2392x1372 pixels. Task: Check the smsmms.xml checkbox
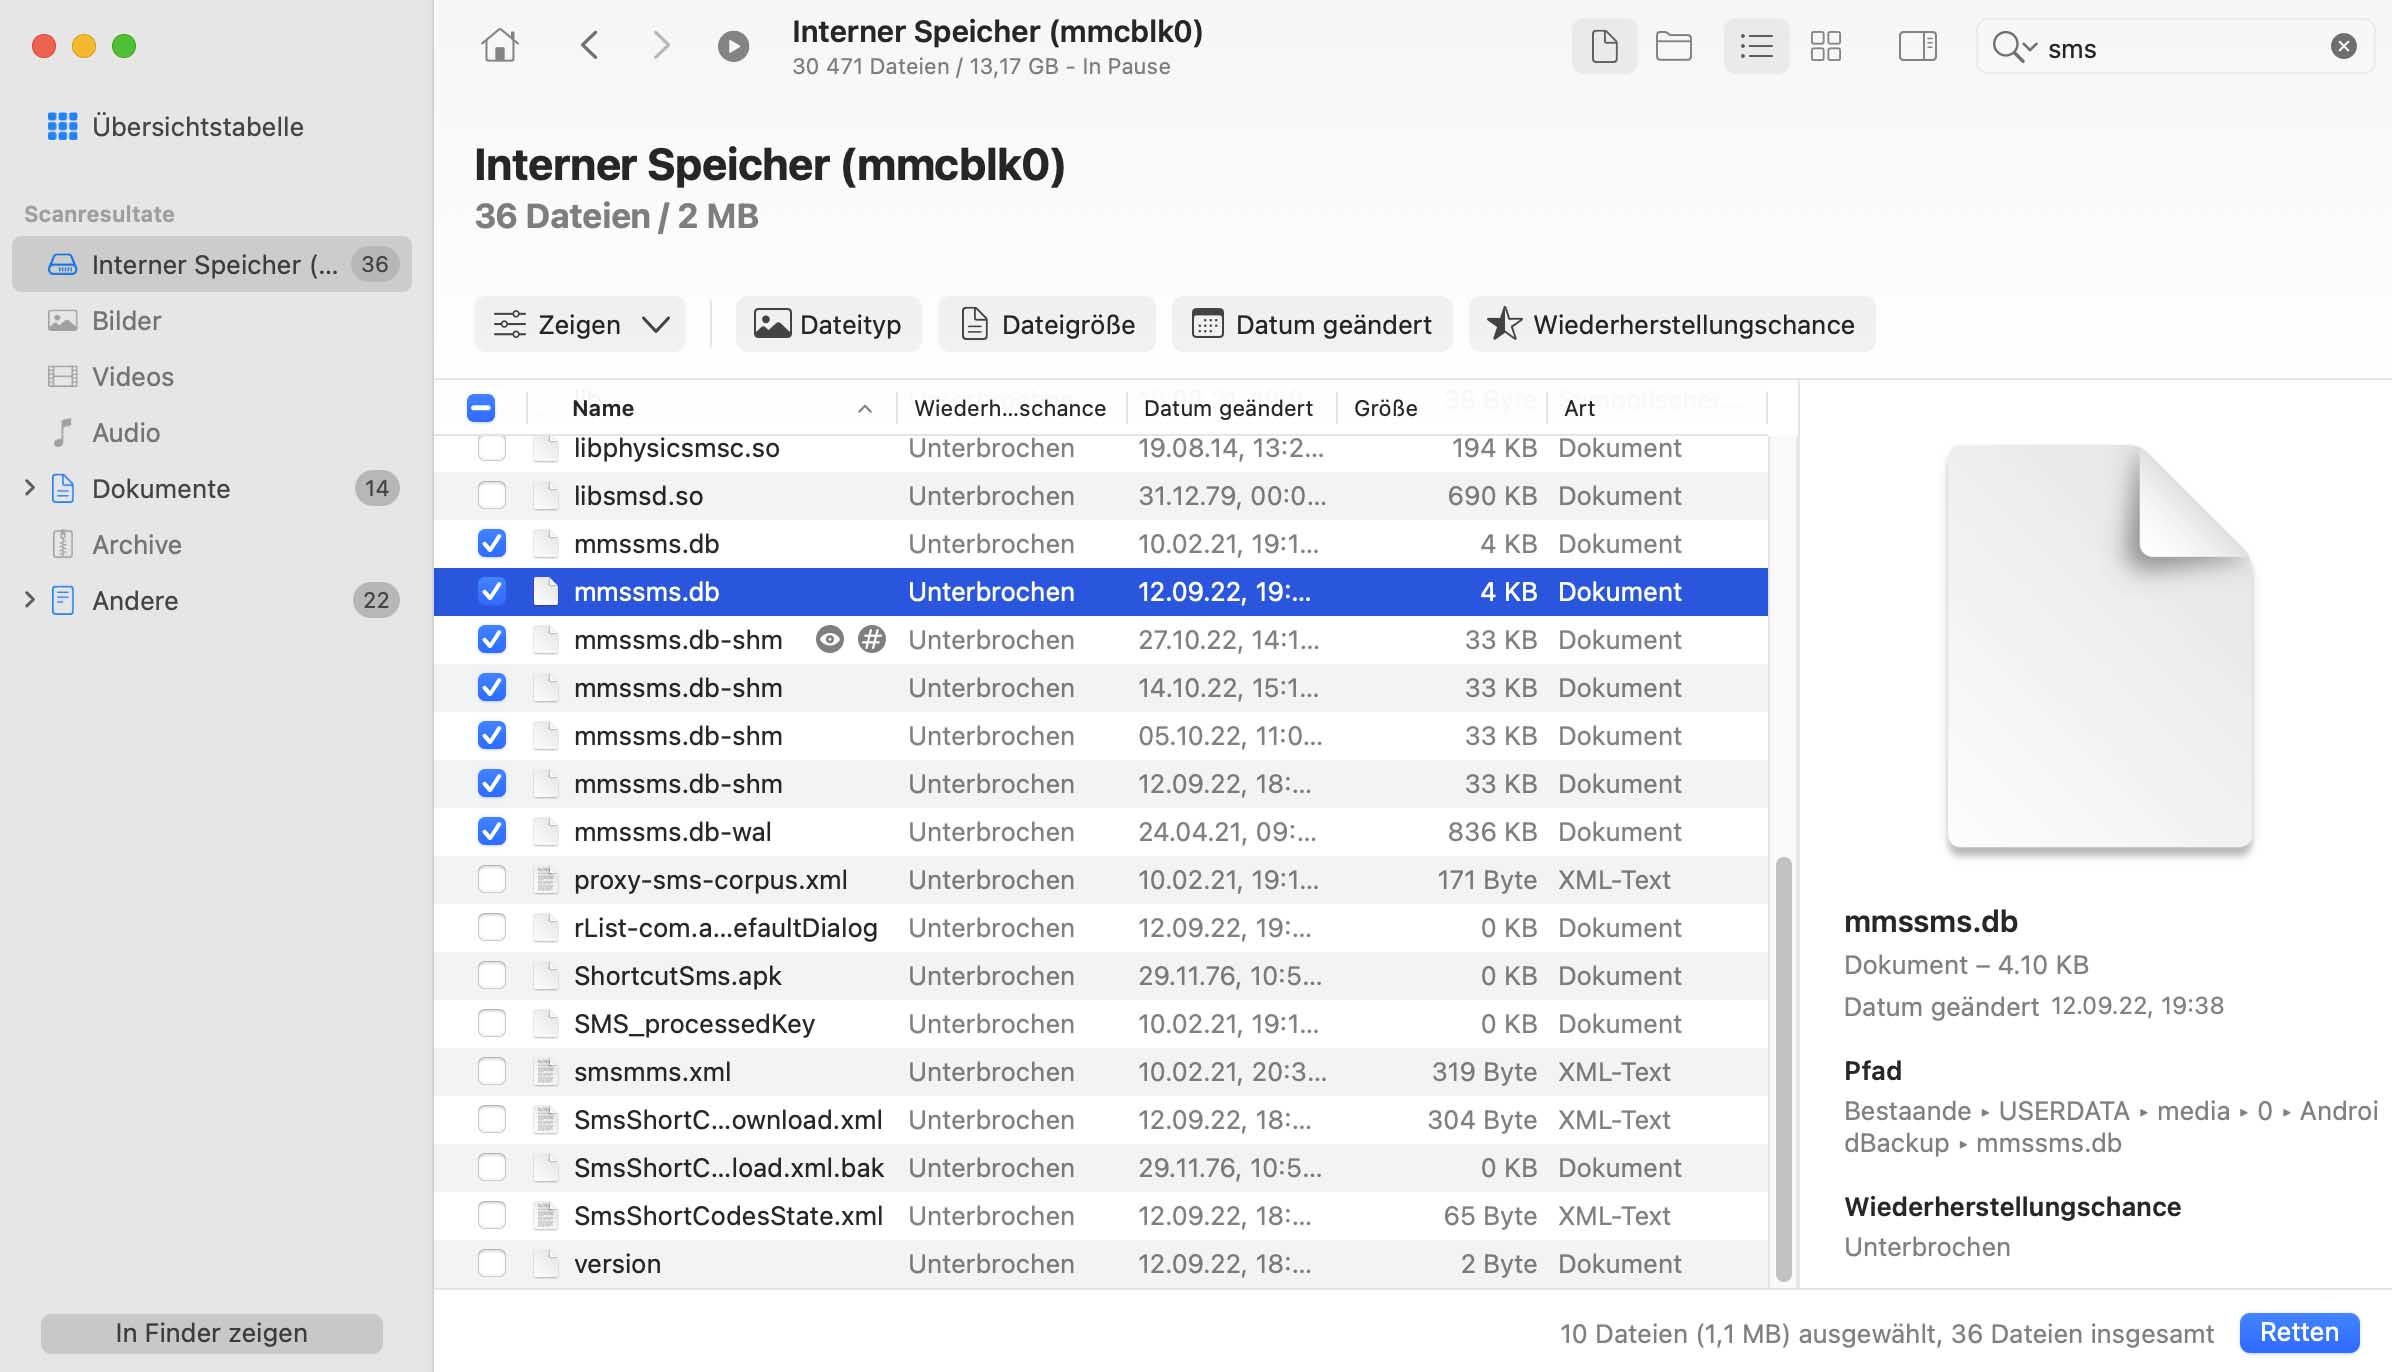[492, 1072]
